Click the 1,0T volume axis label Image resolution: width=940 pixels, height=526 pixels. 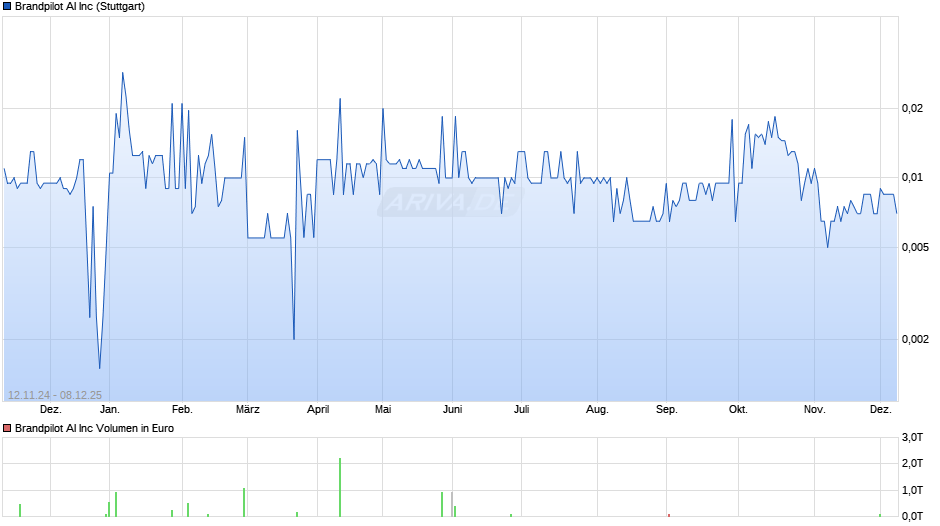click(x=912, y=491)
